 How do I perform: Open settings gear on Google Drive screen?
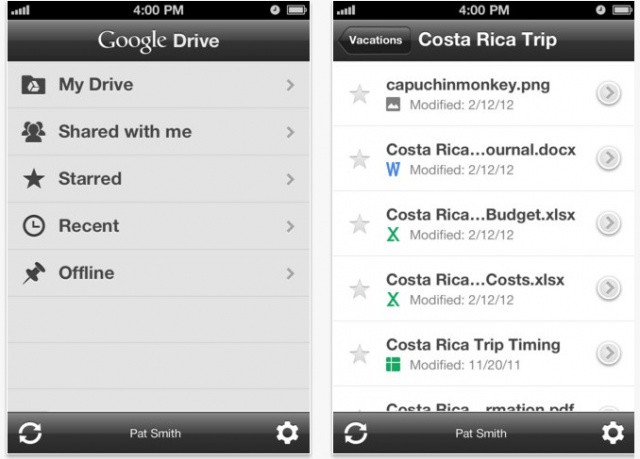287,433
